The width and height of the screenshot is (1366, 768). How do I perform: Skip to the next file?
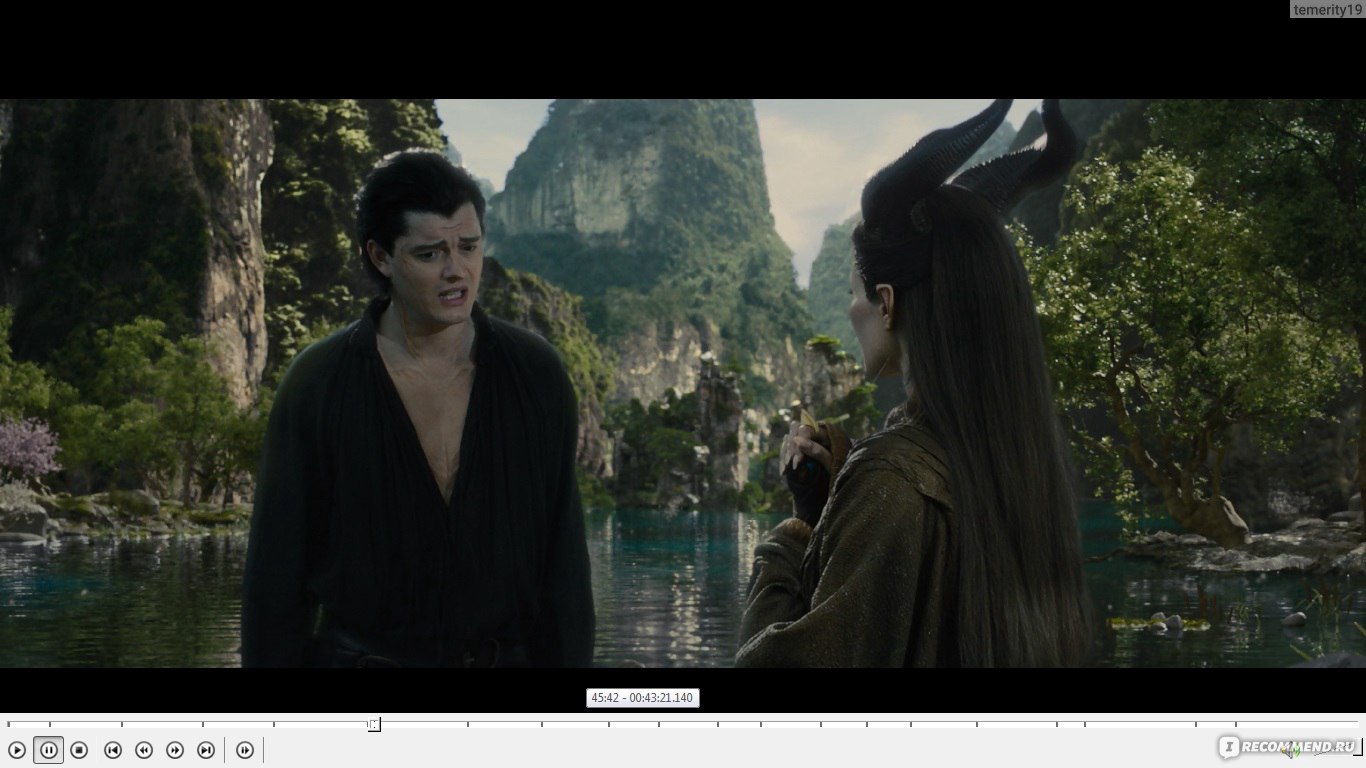pyautogui.click(x=206, y=750)
